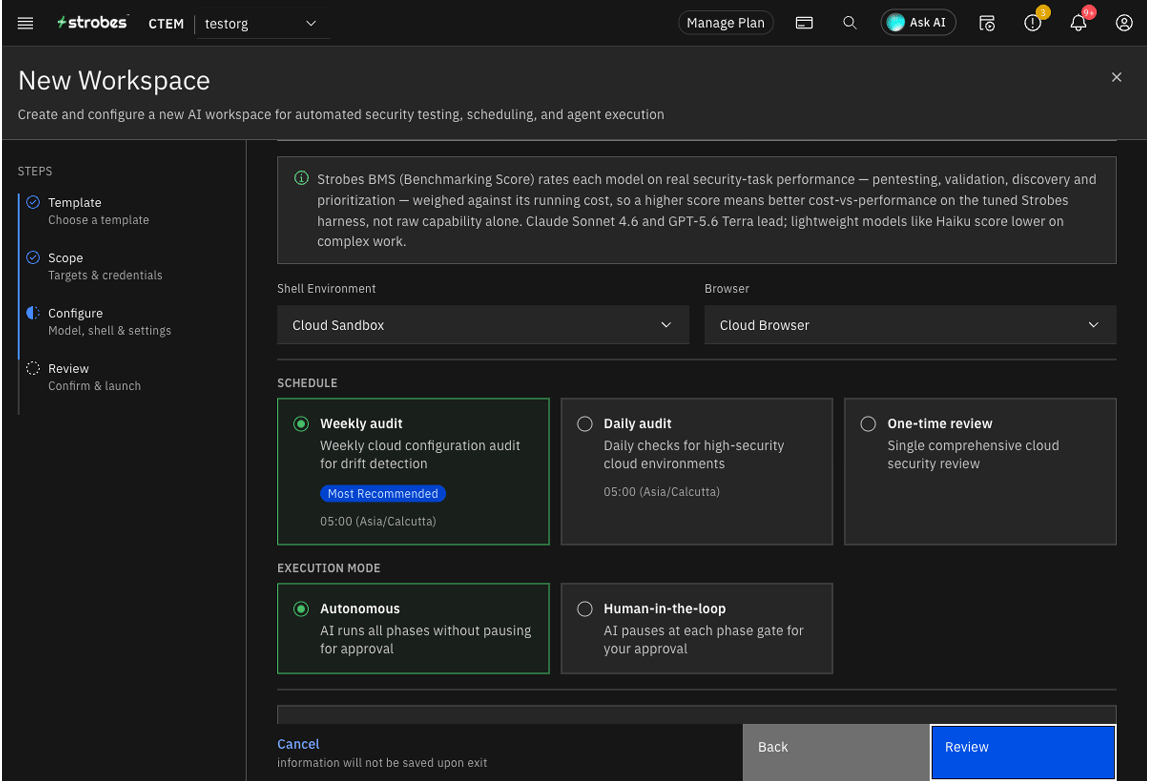Click the 'Confirm & launch' subtitle
1150x781 pixels.
pyautogui.click(x=95, y=386)
